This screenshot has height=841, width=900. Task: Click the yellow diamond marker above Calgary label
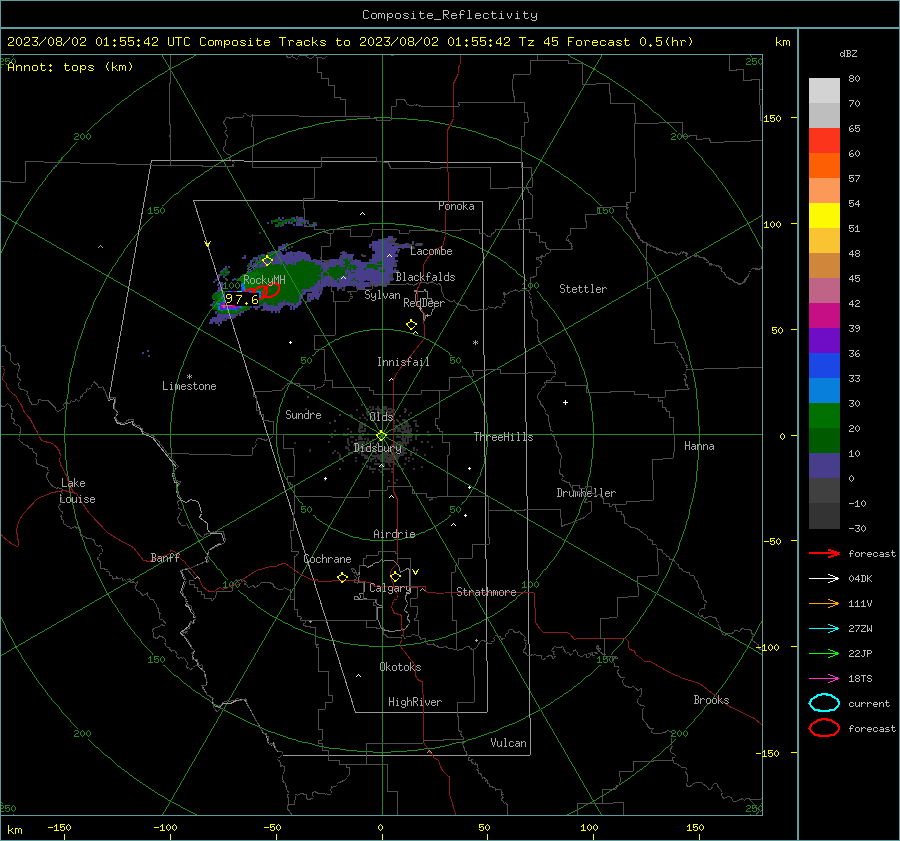395,576
